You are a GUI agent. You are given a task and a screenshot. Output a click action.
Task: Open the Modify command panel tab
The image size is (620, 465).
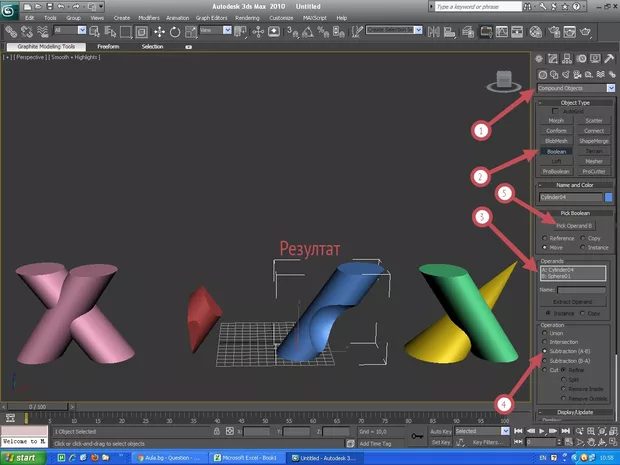coord(555,60)
